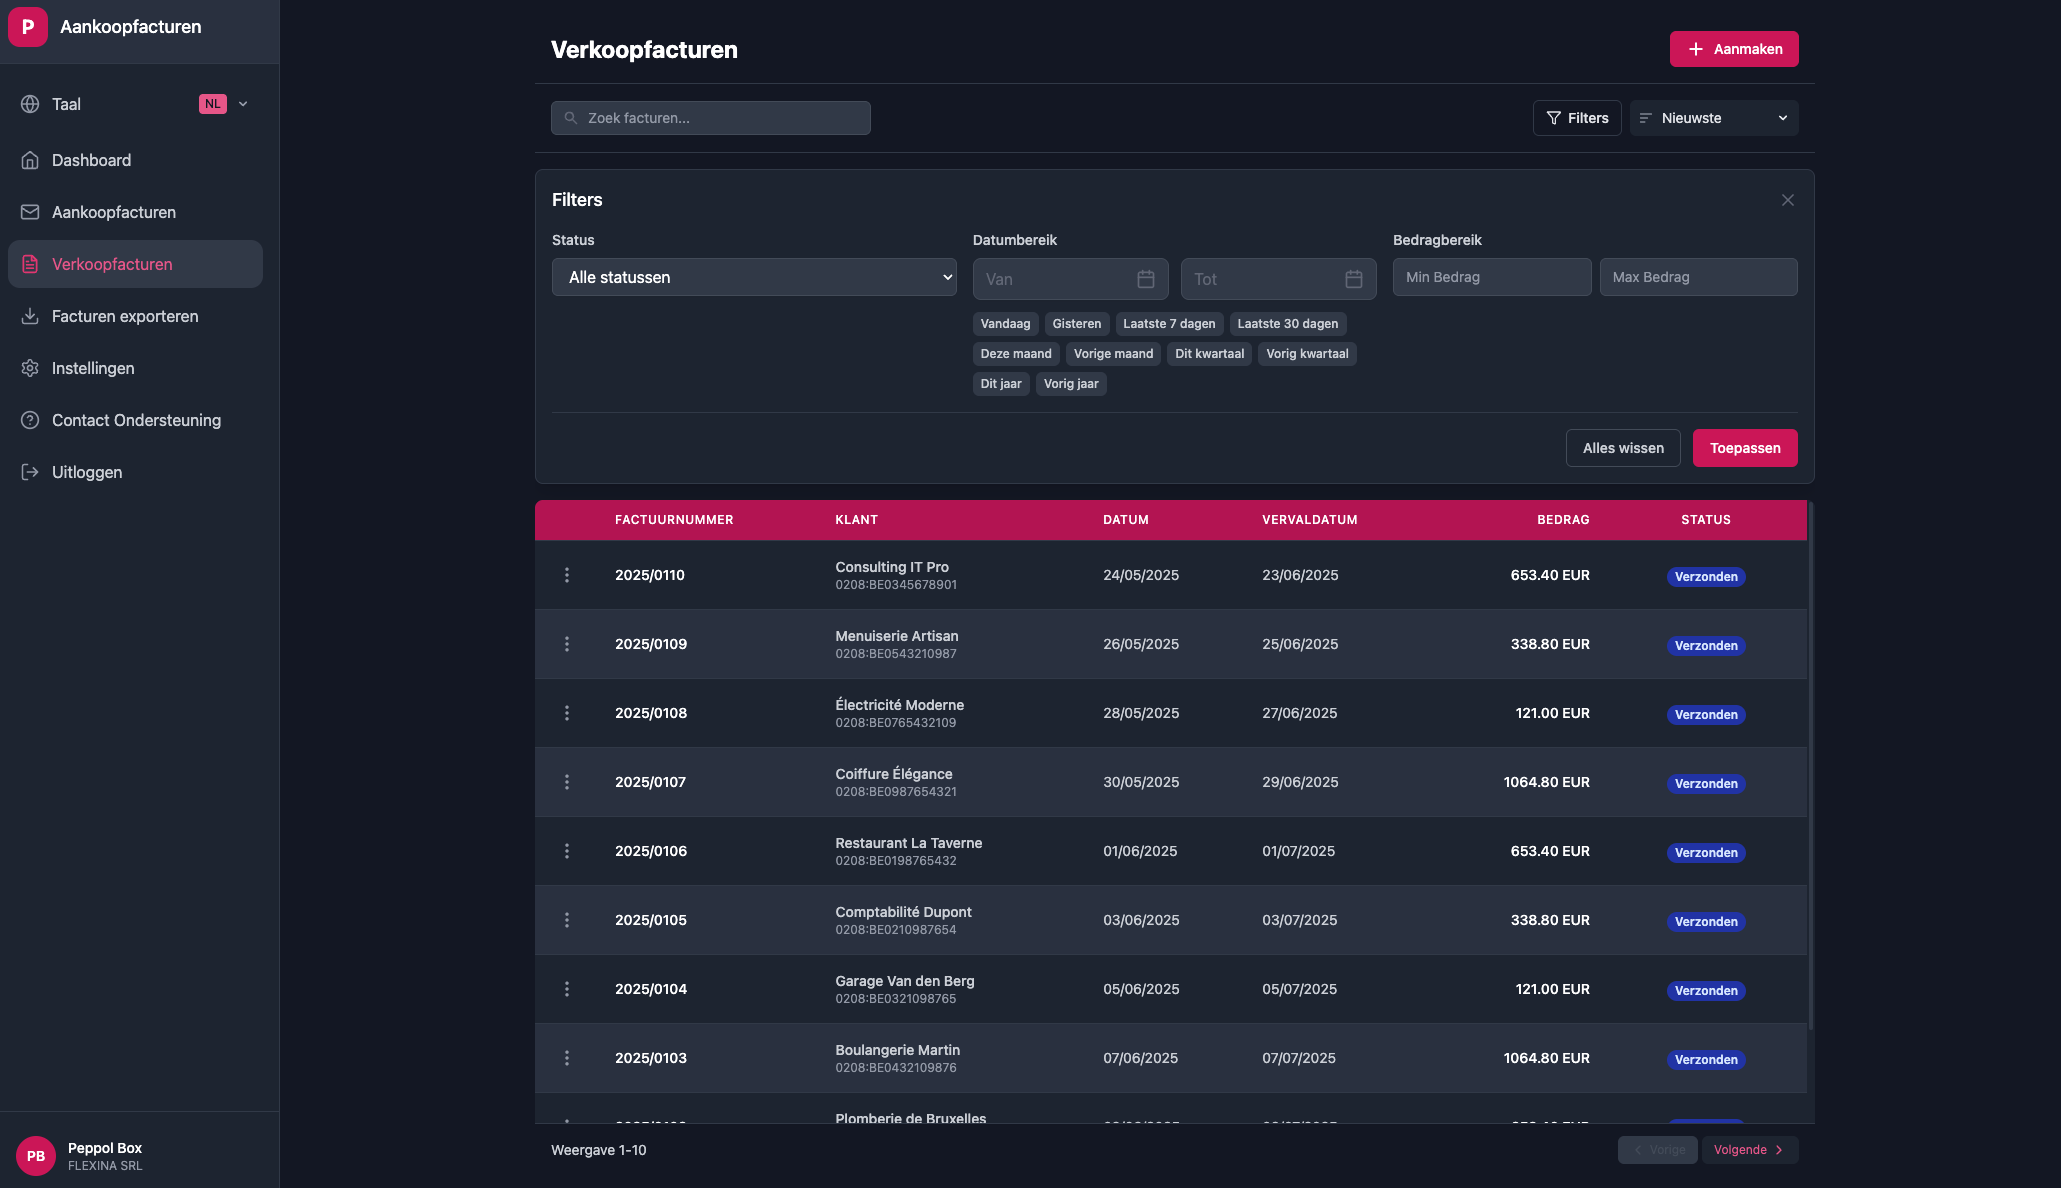Click customer name Restaurant La Taverne
Image resolution: width=2061 pixels, height=1188 pixels.
909,843
